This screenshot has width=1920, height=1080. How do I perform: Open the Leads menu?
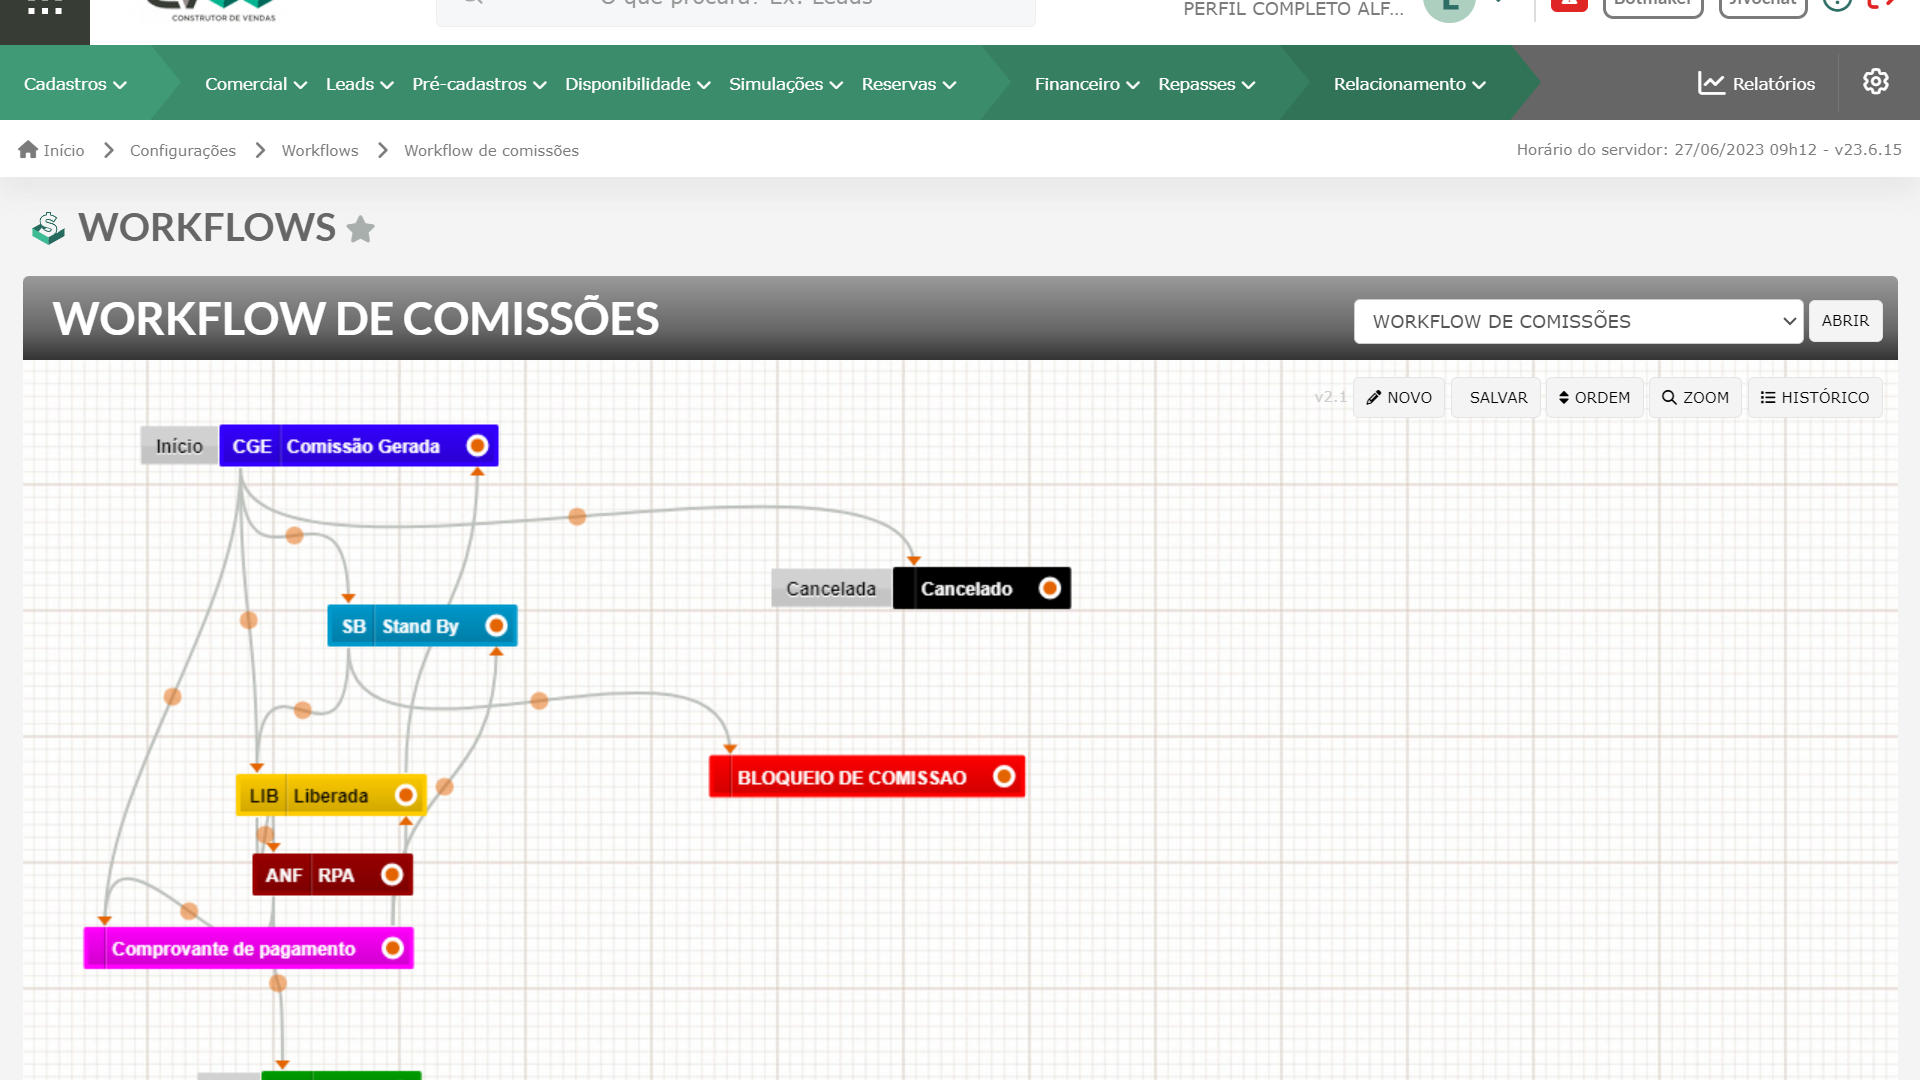click(359, 84)
